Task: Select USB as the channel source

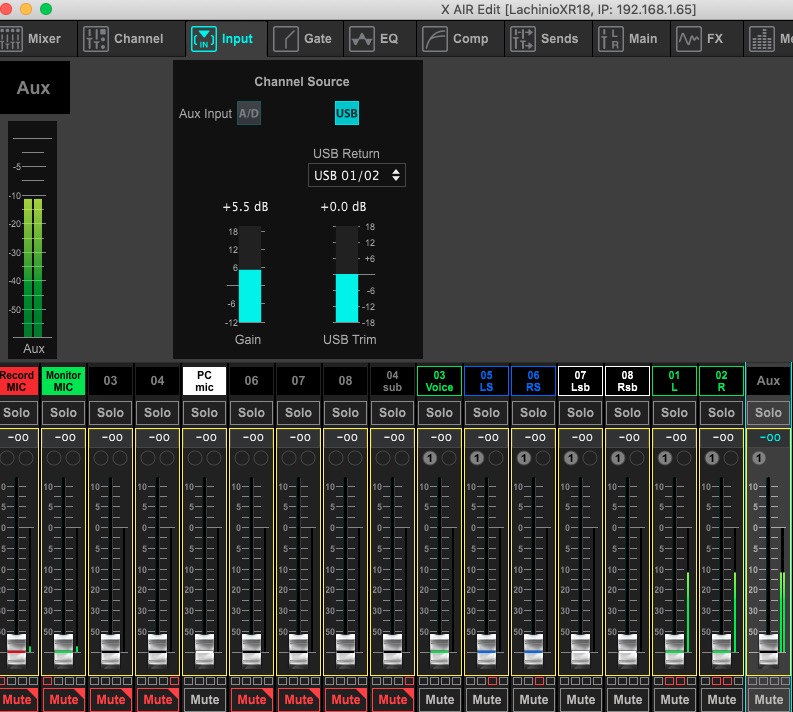Action: pos(346,114)
